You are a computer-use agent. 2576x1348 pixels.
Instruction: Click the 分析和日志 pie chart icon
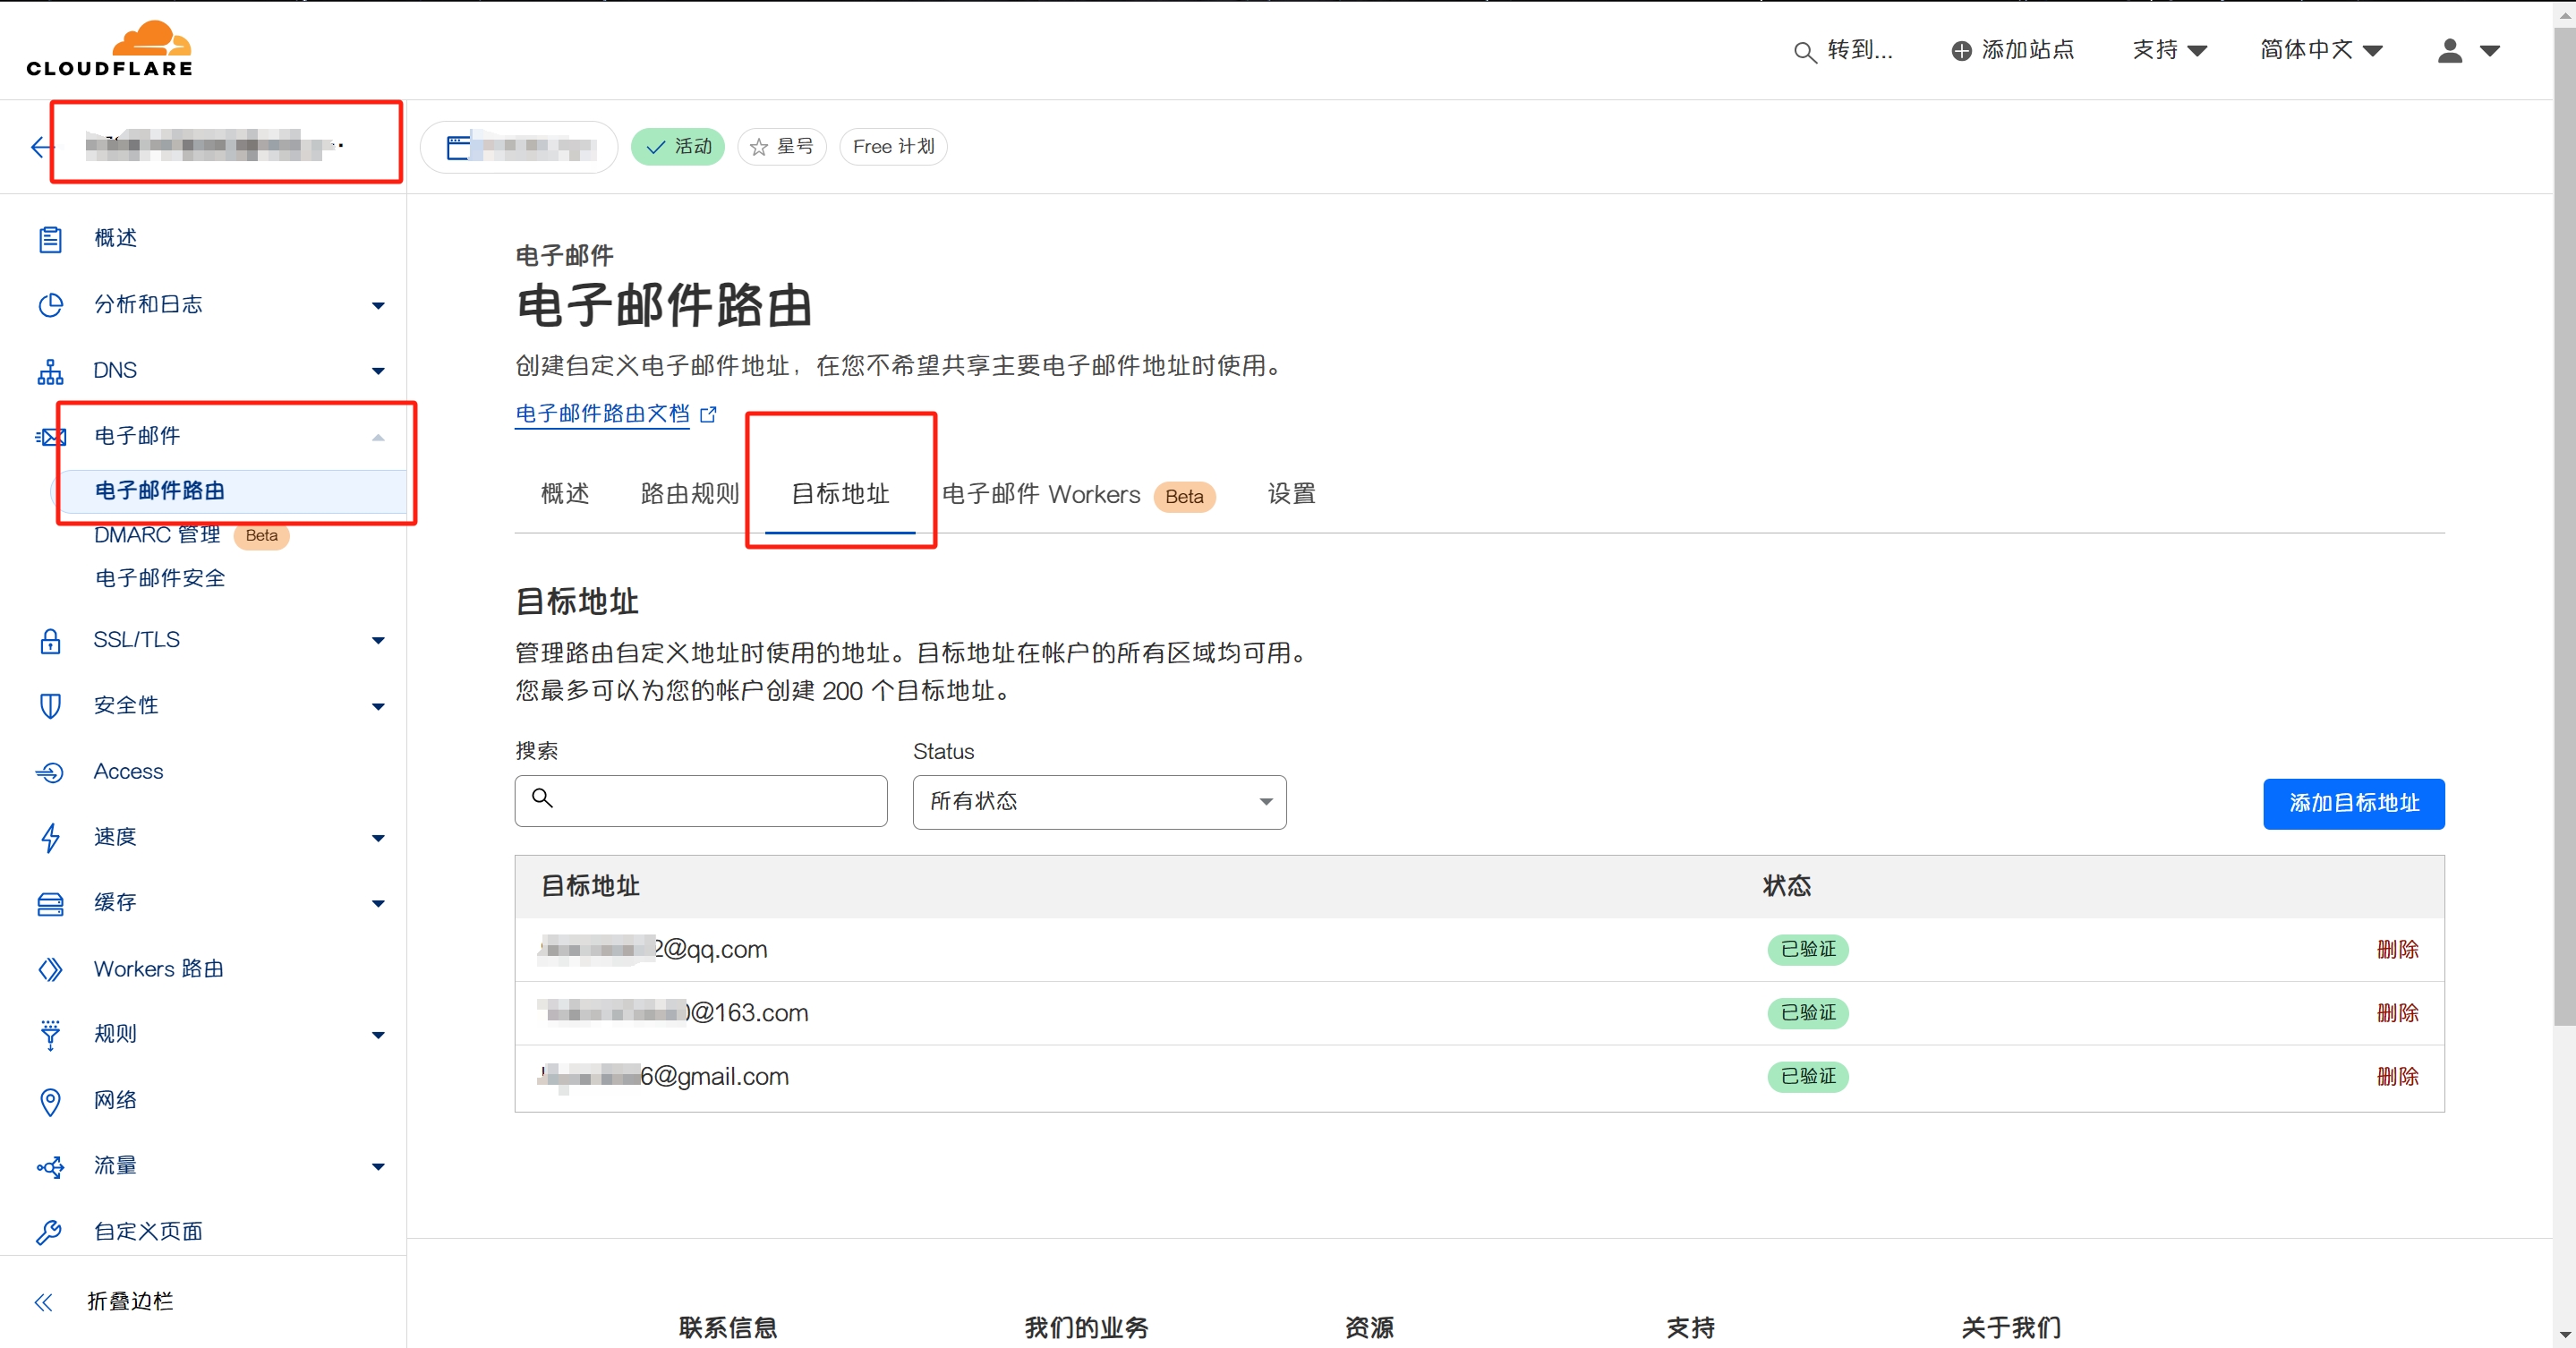[x=50, y=305]
